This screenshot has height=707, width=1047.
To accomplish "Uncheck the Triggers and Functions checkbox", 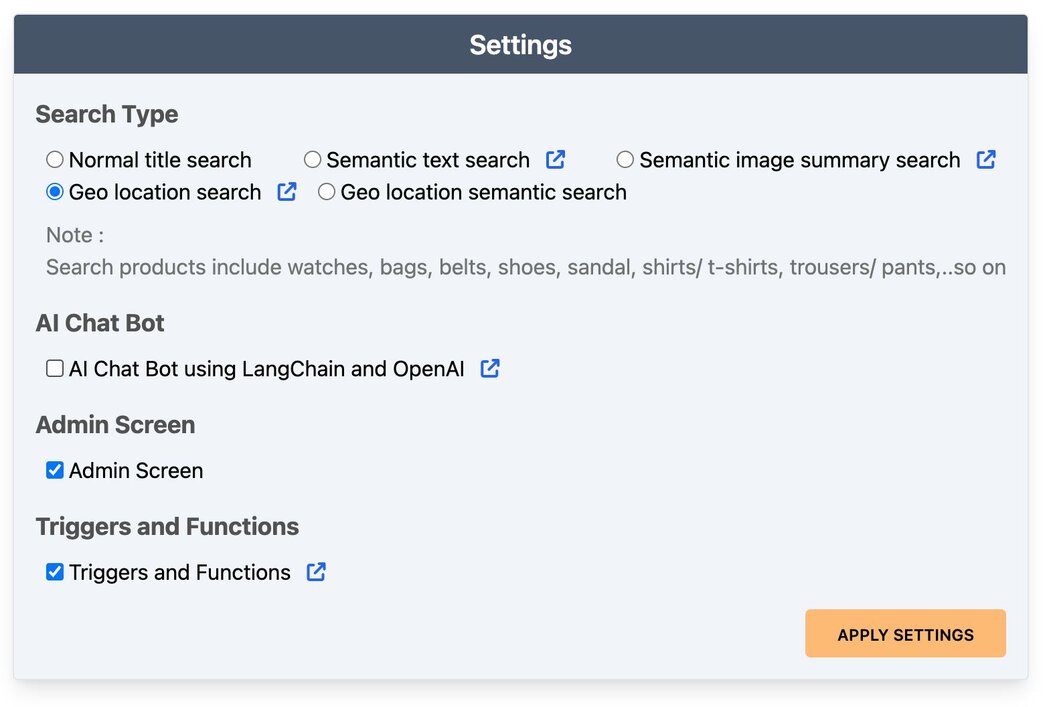I will 54,572.
